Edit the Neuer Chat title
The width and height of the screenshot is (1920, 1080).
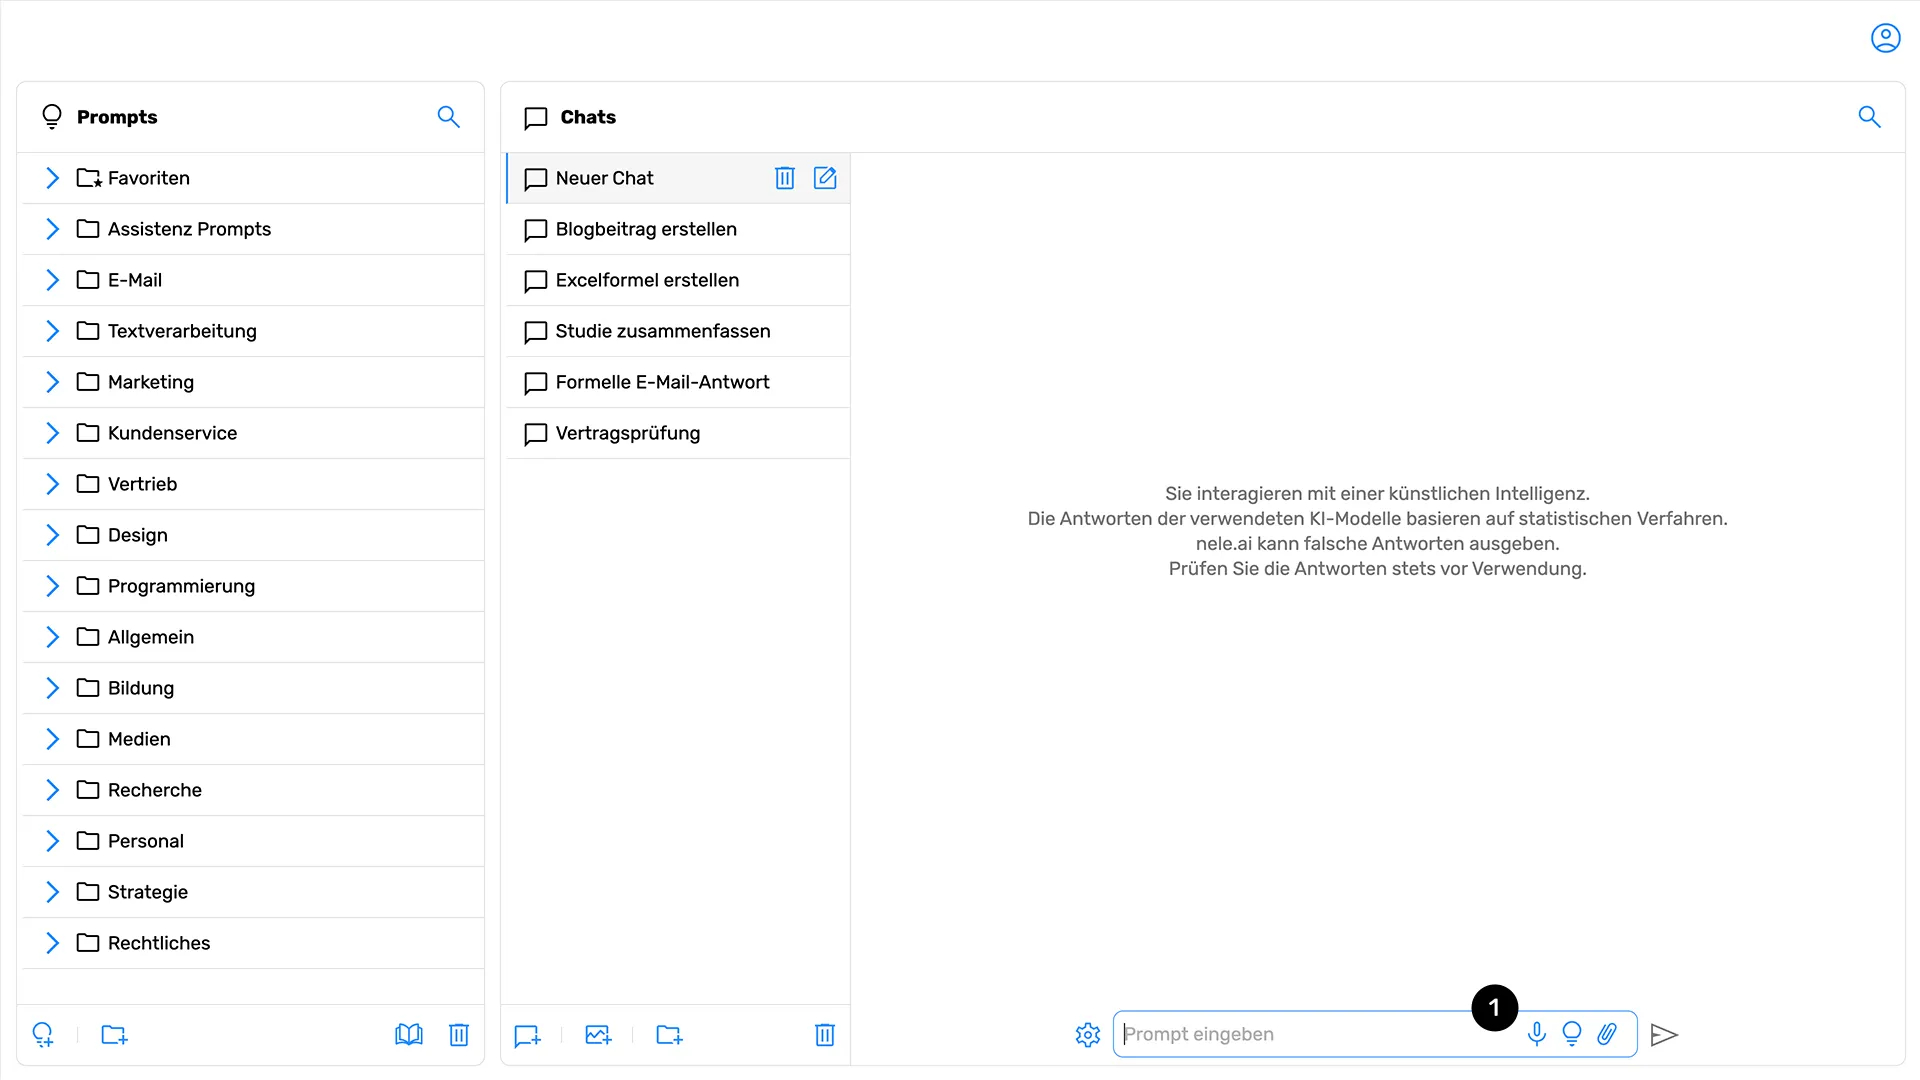coord(825,178)
